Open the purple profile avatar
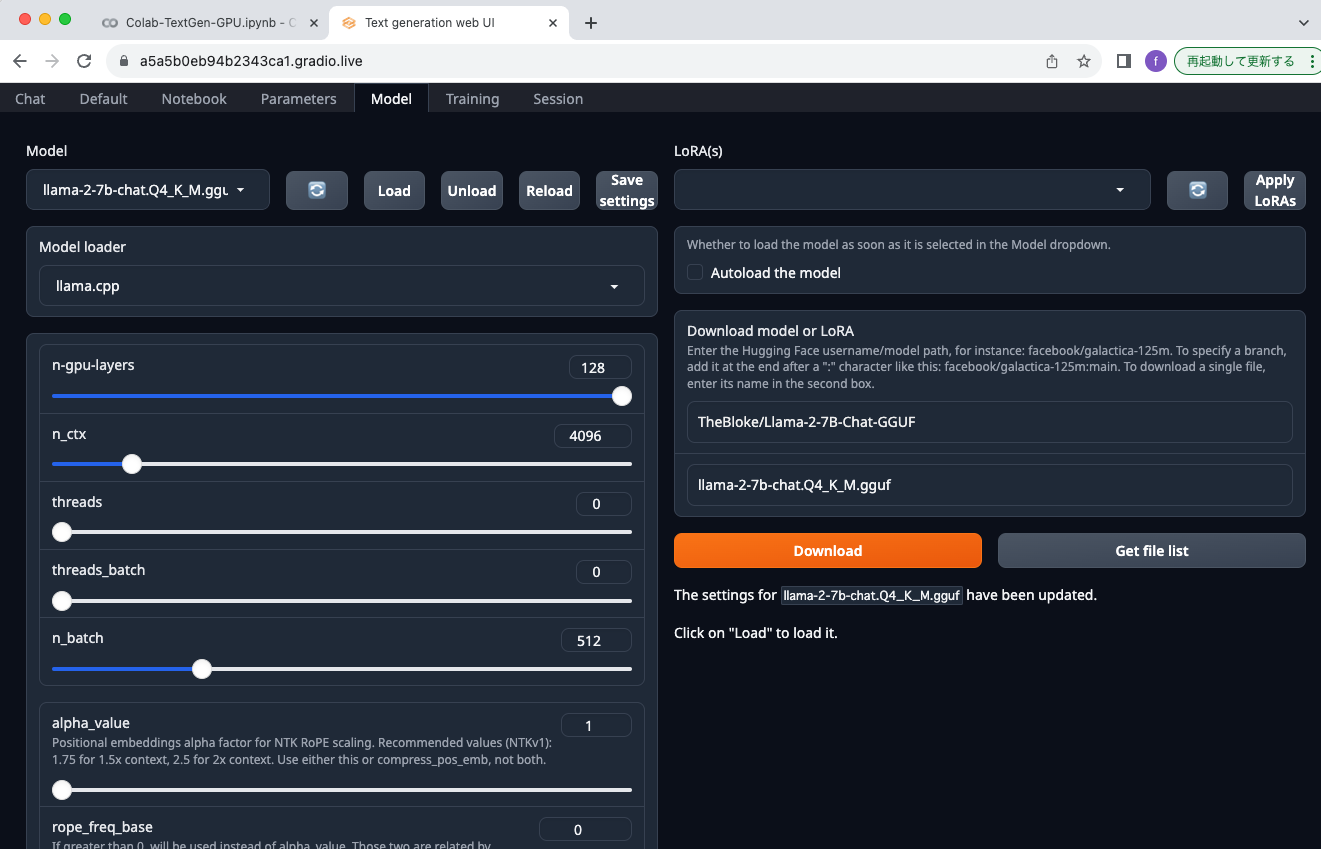 point(1156,61)
